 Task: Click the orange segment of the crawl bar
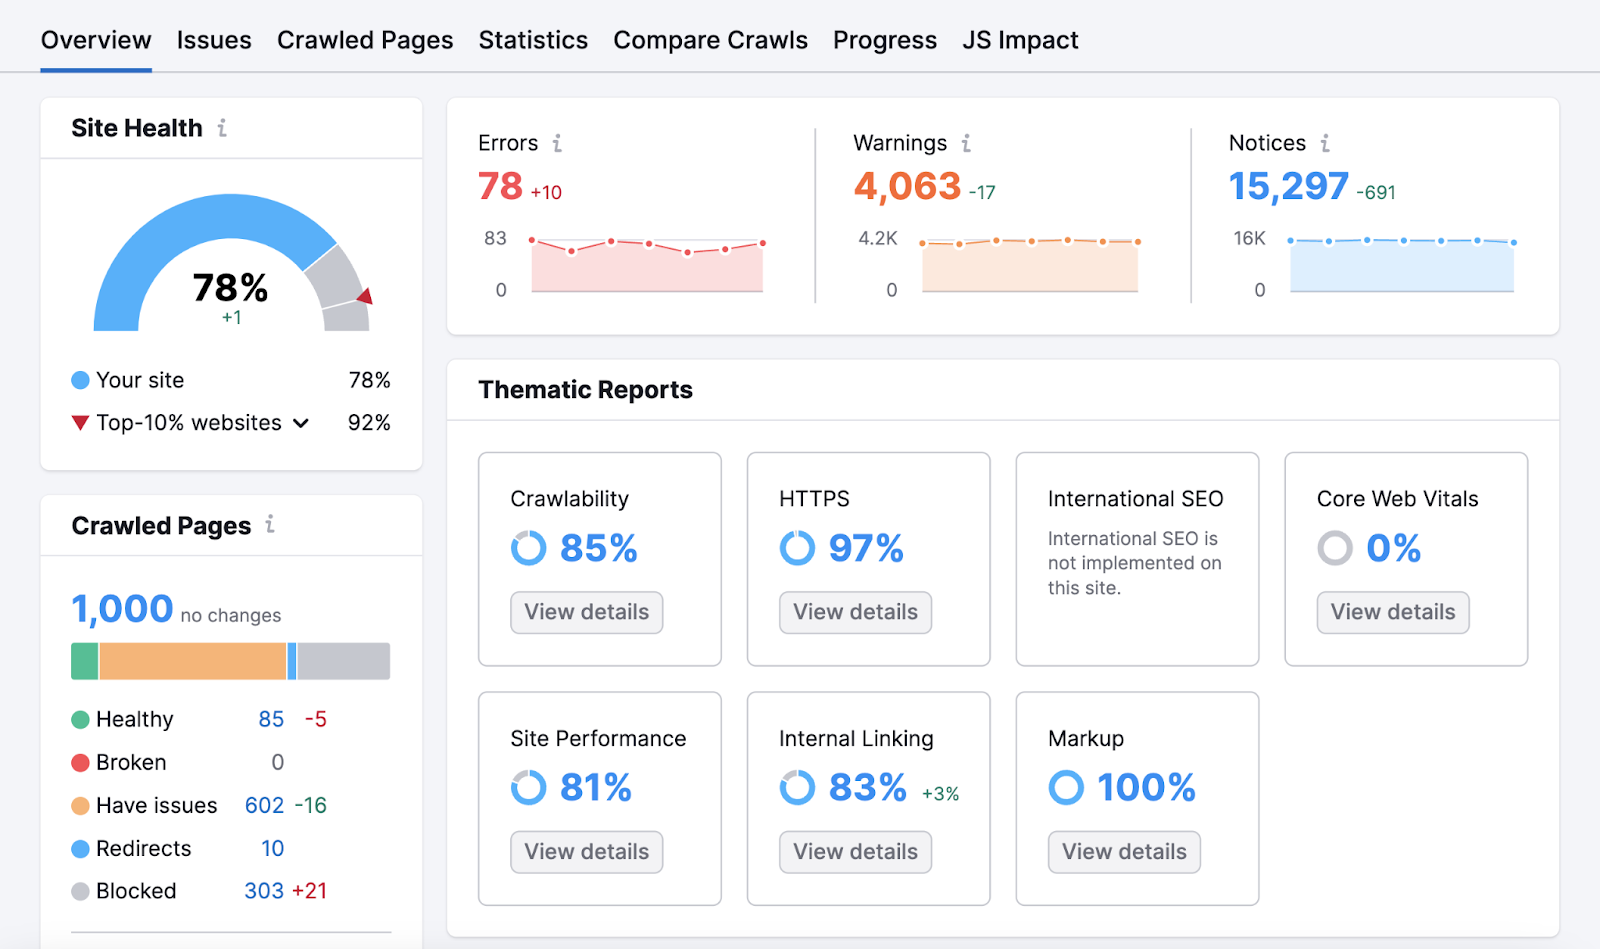pos(194,660)
